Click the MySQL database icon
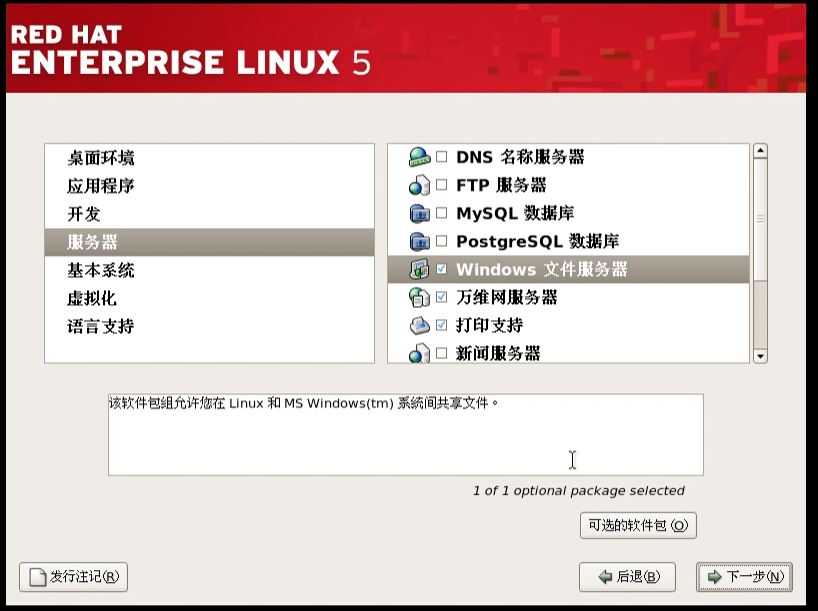818x611 pixels. pos(419,213)
